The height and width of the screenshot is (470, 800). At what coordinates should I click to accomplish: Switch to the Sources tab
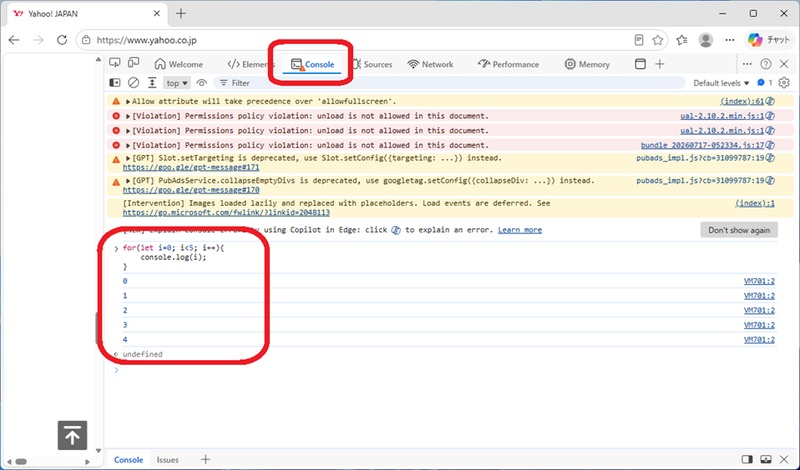pos(372,64)
